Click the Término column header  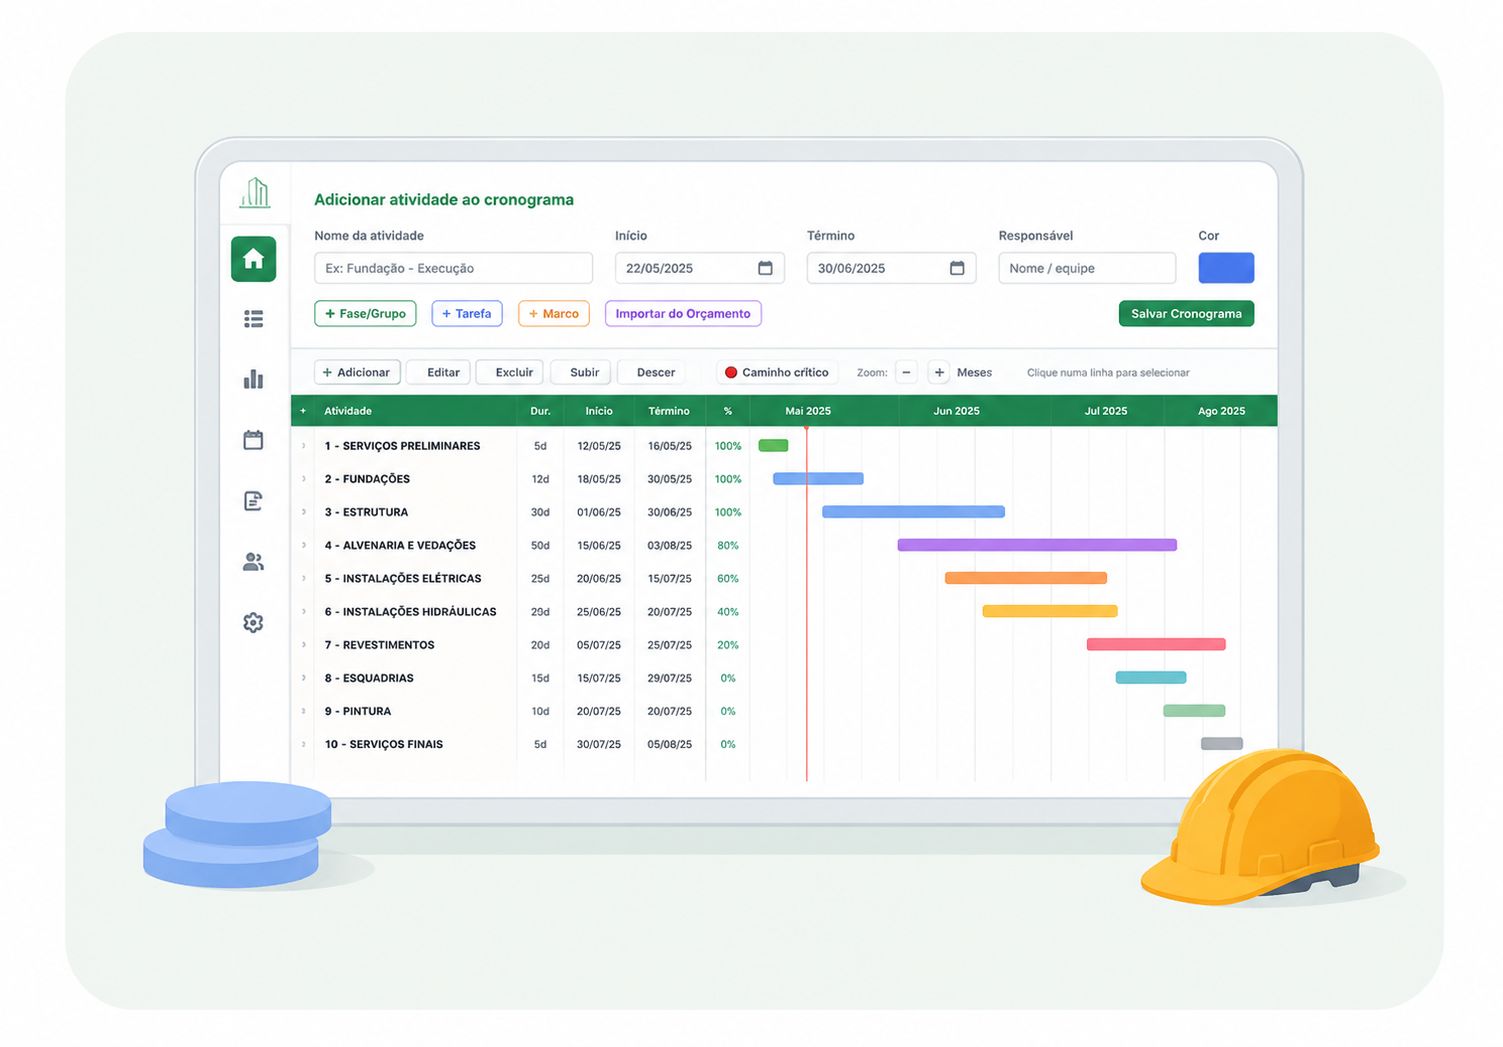[x=669, y=411]
